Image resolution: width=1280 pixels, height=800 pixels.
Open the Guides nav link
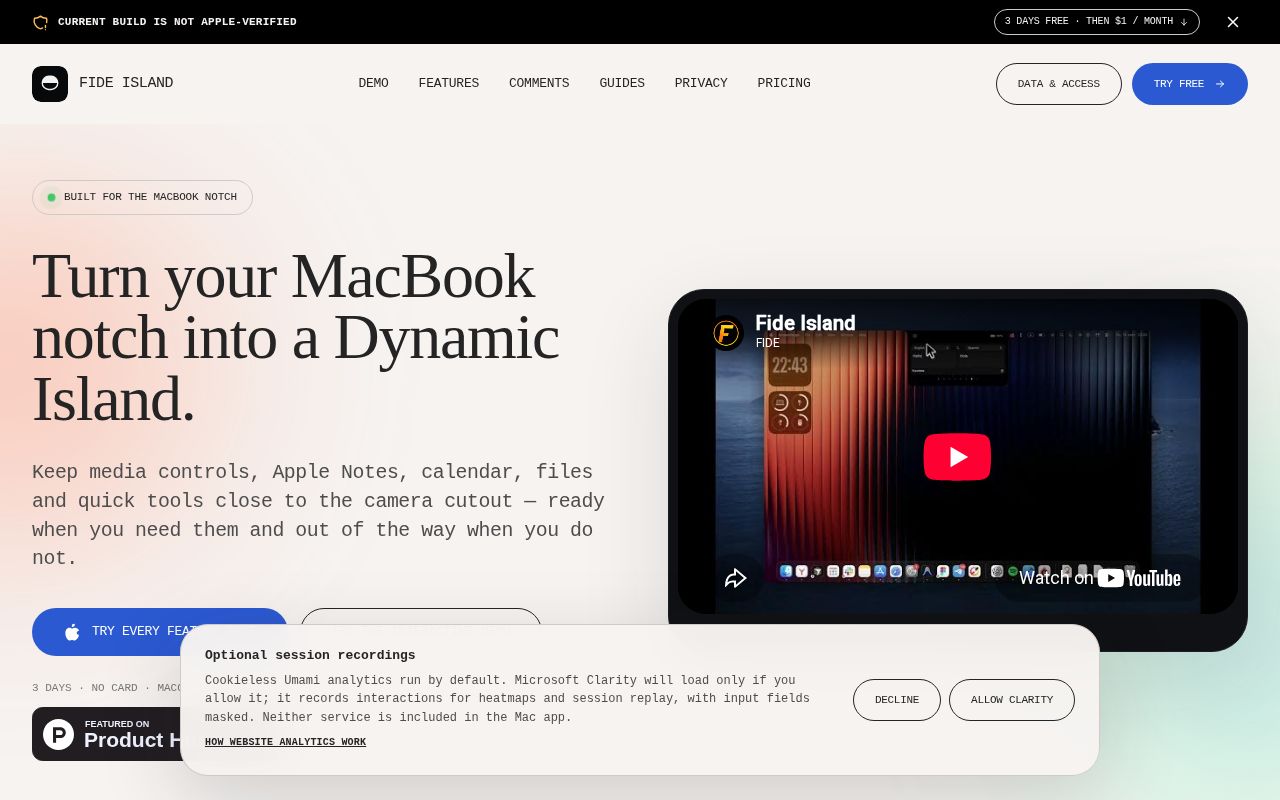point(622,84)
